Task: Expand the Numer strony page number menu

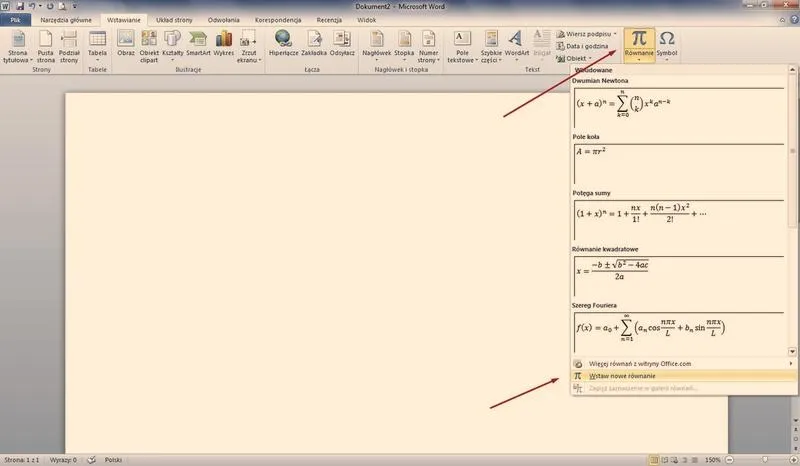Action: pyautogui.click(x=428, y=46)
